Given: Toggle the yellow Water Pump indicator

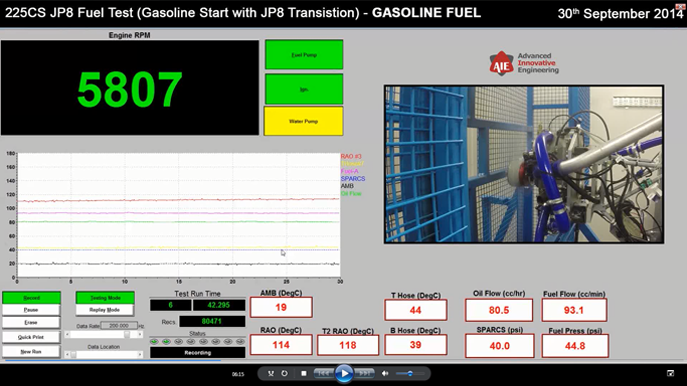Looking at the screenshot, I should click(303, 121).
